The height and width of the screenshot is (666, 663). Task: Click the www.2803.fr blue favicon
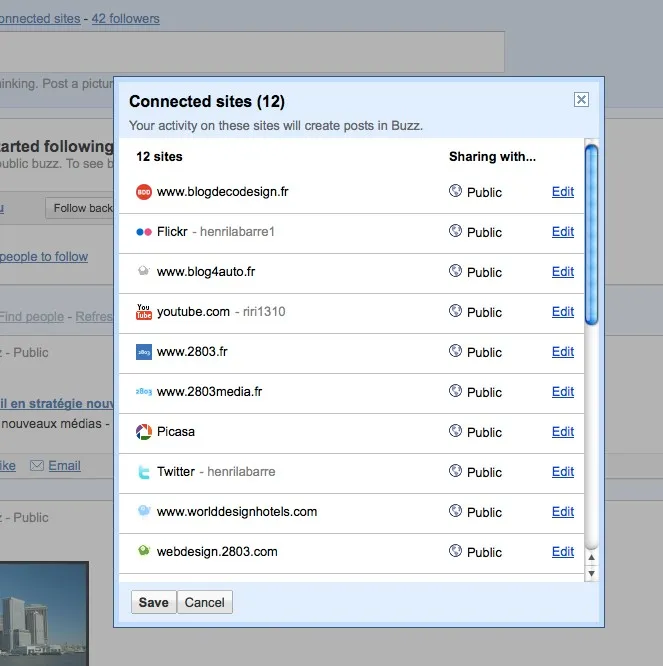tap(144, 352)
